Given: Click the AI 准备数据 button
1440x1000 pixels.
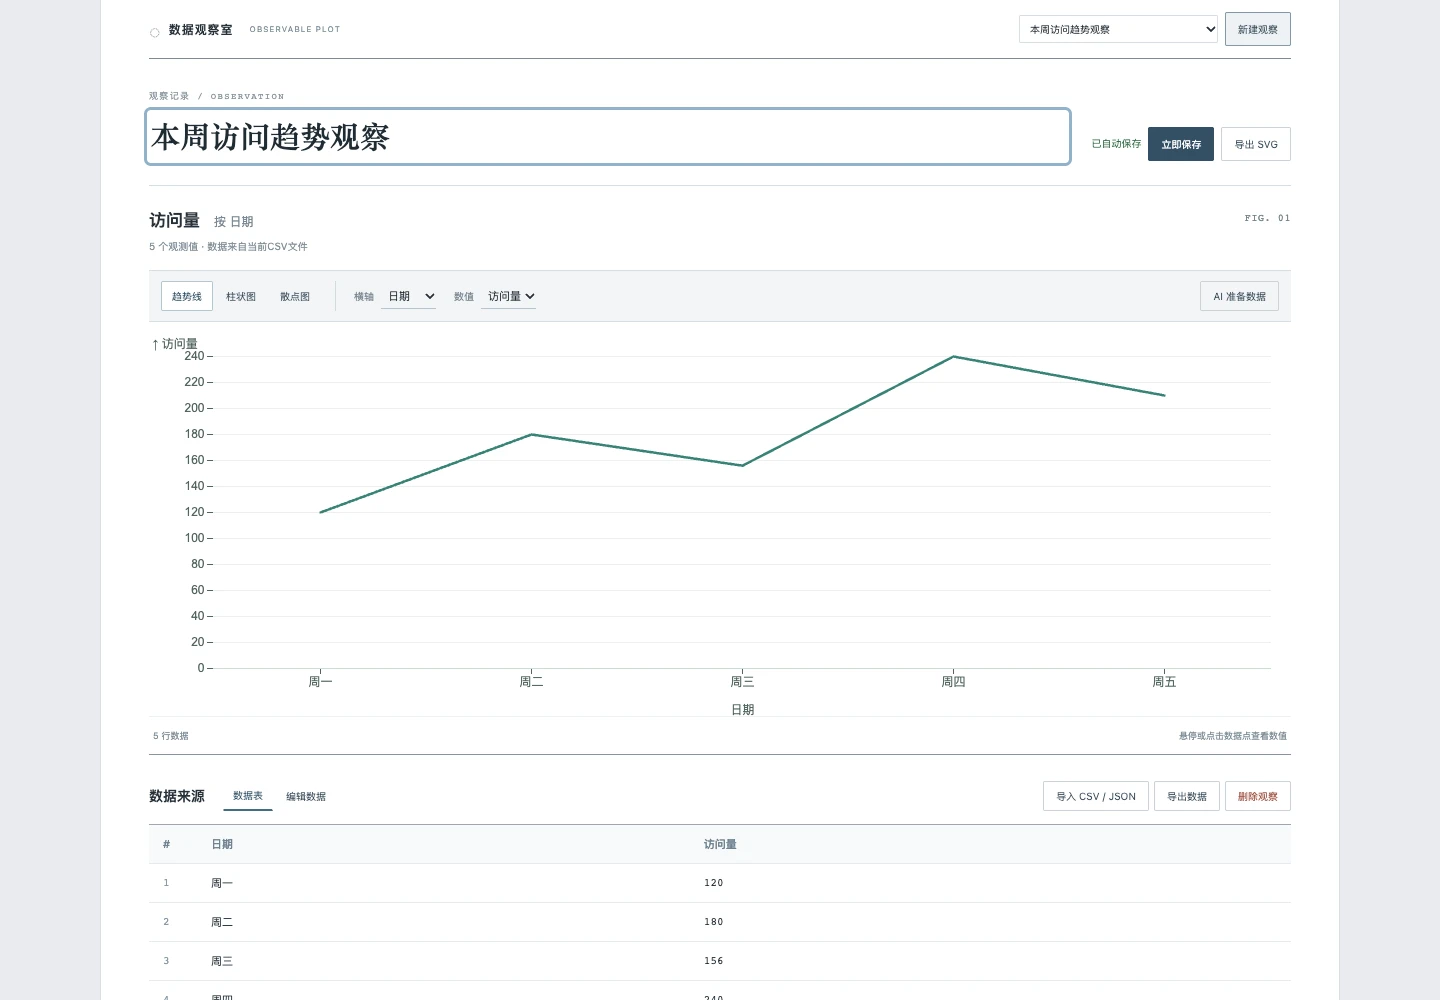Looking at the screenshot, I should click(1240, 296).
